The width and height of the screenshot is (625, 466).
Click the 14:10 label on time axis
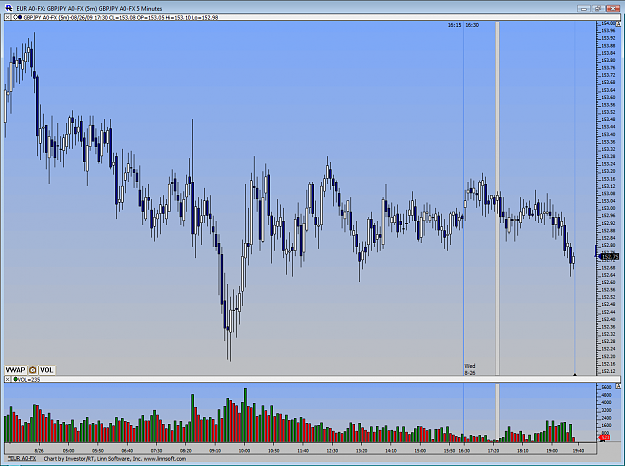pyautogui.click(x=391, y=451)
